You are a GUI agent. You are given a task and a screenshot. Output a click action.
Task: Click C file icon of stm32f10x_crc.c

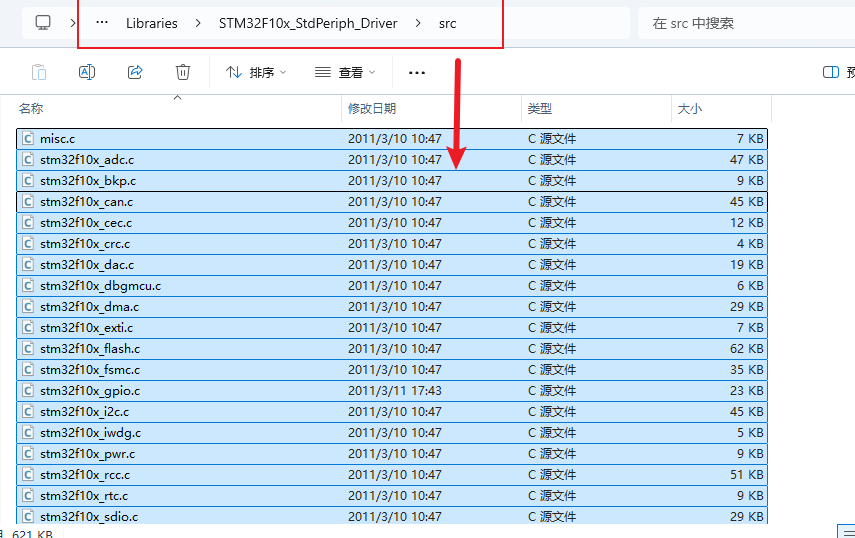click(x=28, y=244)
